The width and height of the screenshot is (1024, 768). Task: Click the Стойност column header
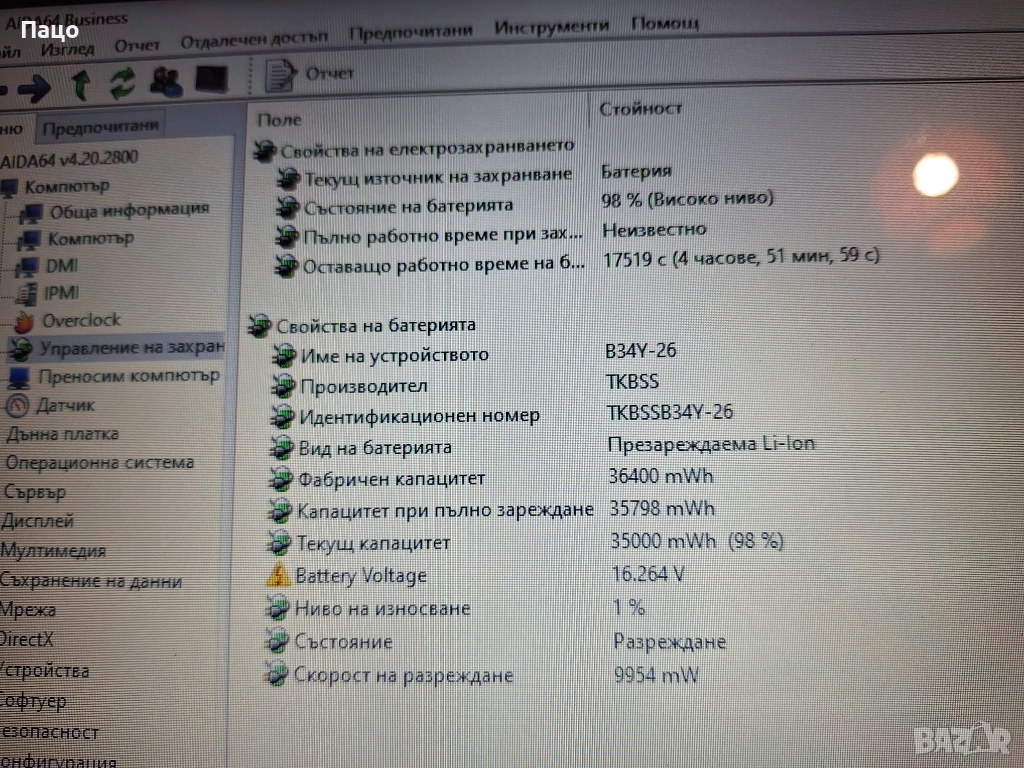pos(641,108)
